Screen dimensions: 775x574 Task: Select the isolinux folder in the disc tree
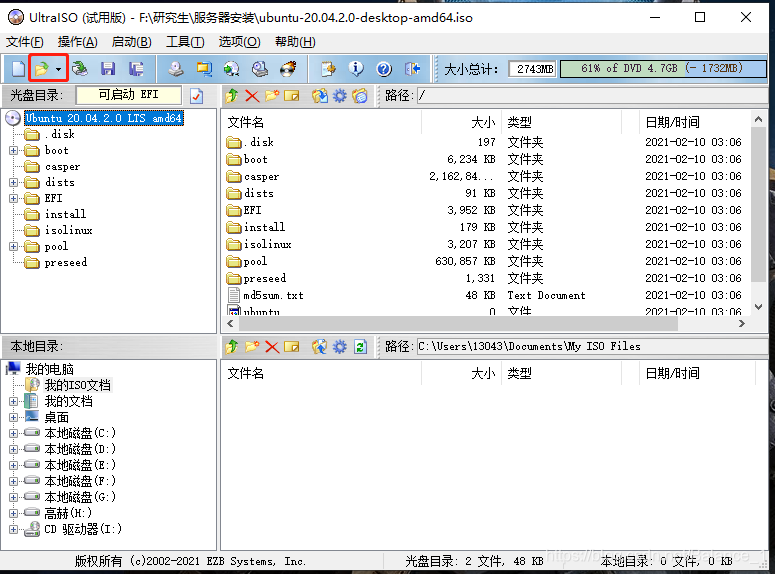(68, 230)
